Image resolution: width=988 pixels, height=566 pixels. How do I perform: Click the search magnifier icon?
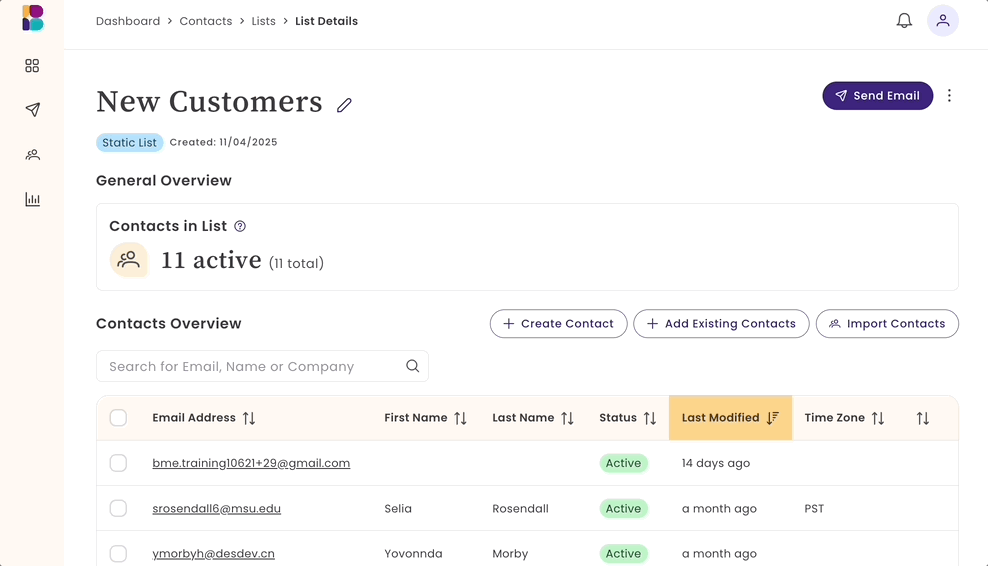[412, 366]
